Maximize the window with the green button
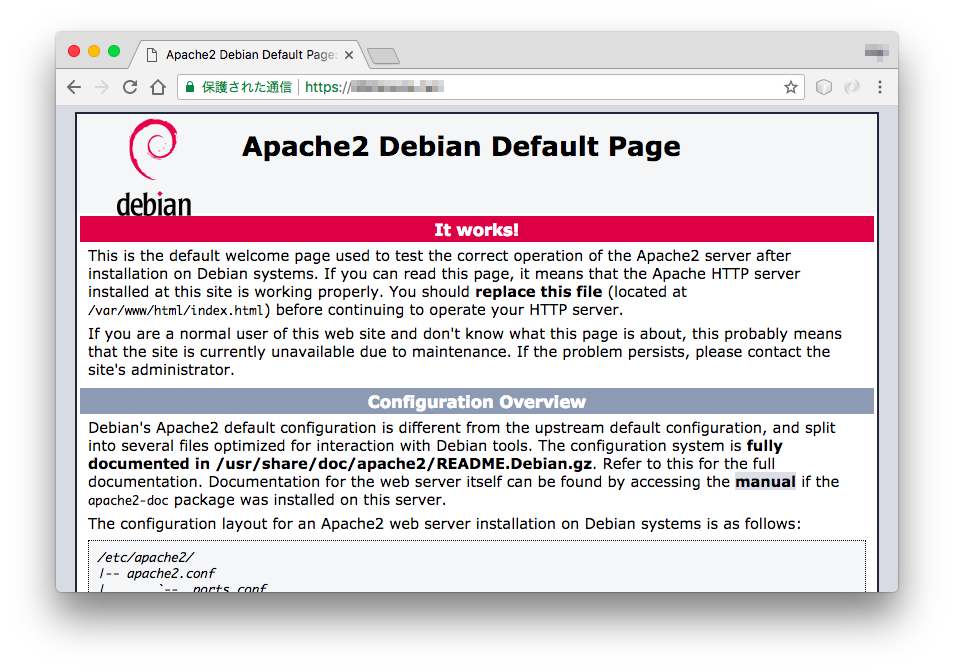Viewport: 954px width, 672px height. 114,51
